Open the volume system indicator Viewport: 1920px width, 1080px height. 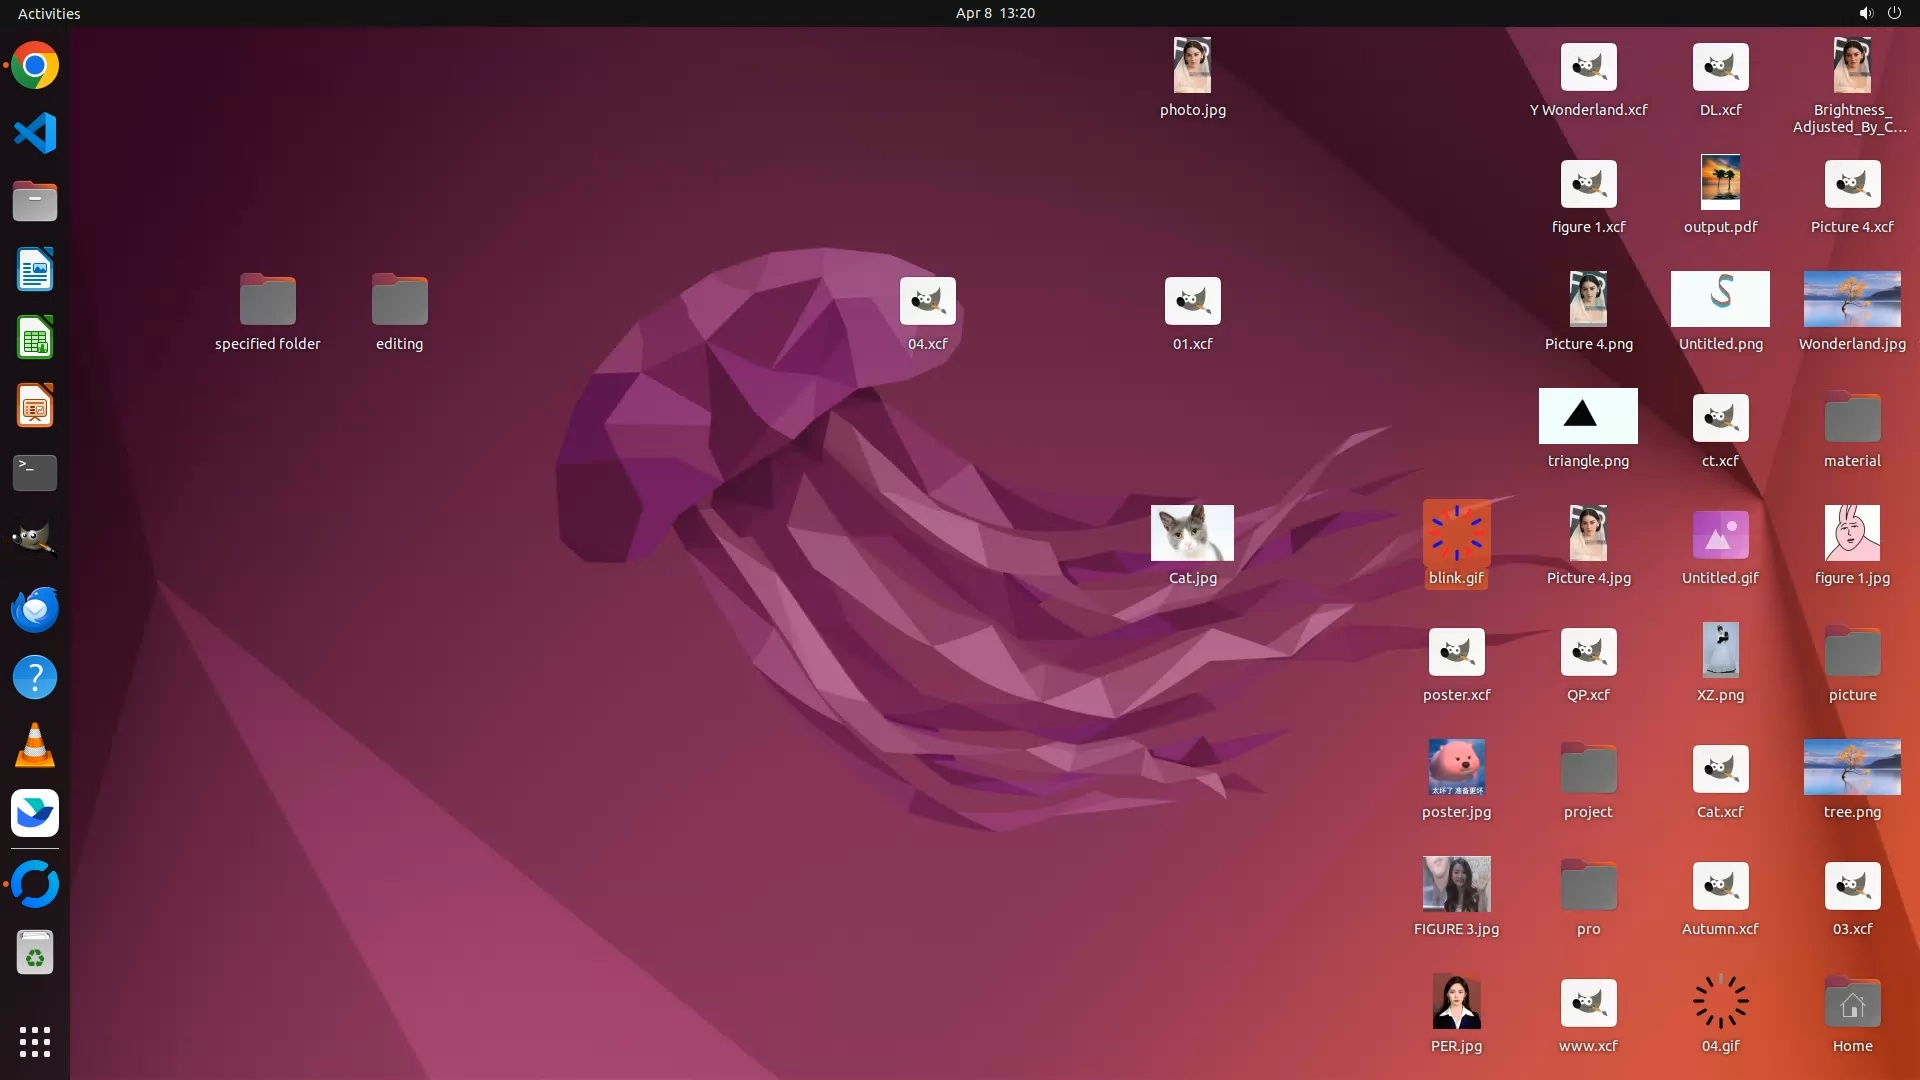[1865, 13]
